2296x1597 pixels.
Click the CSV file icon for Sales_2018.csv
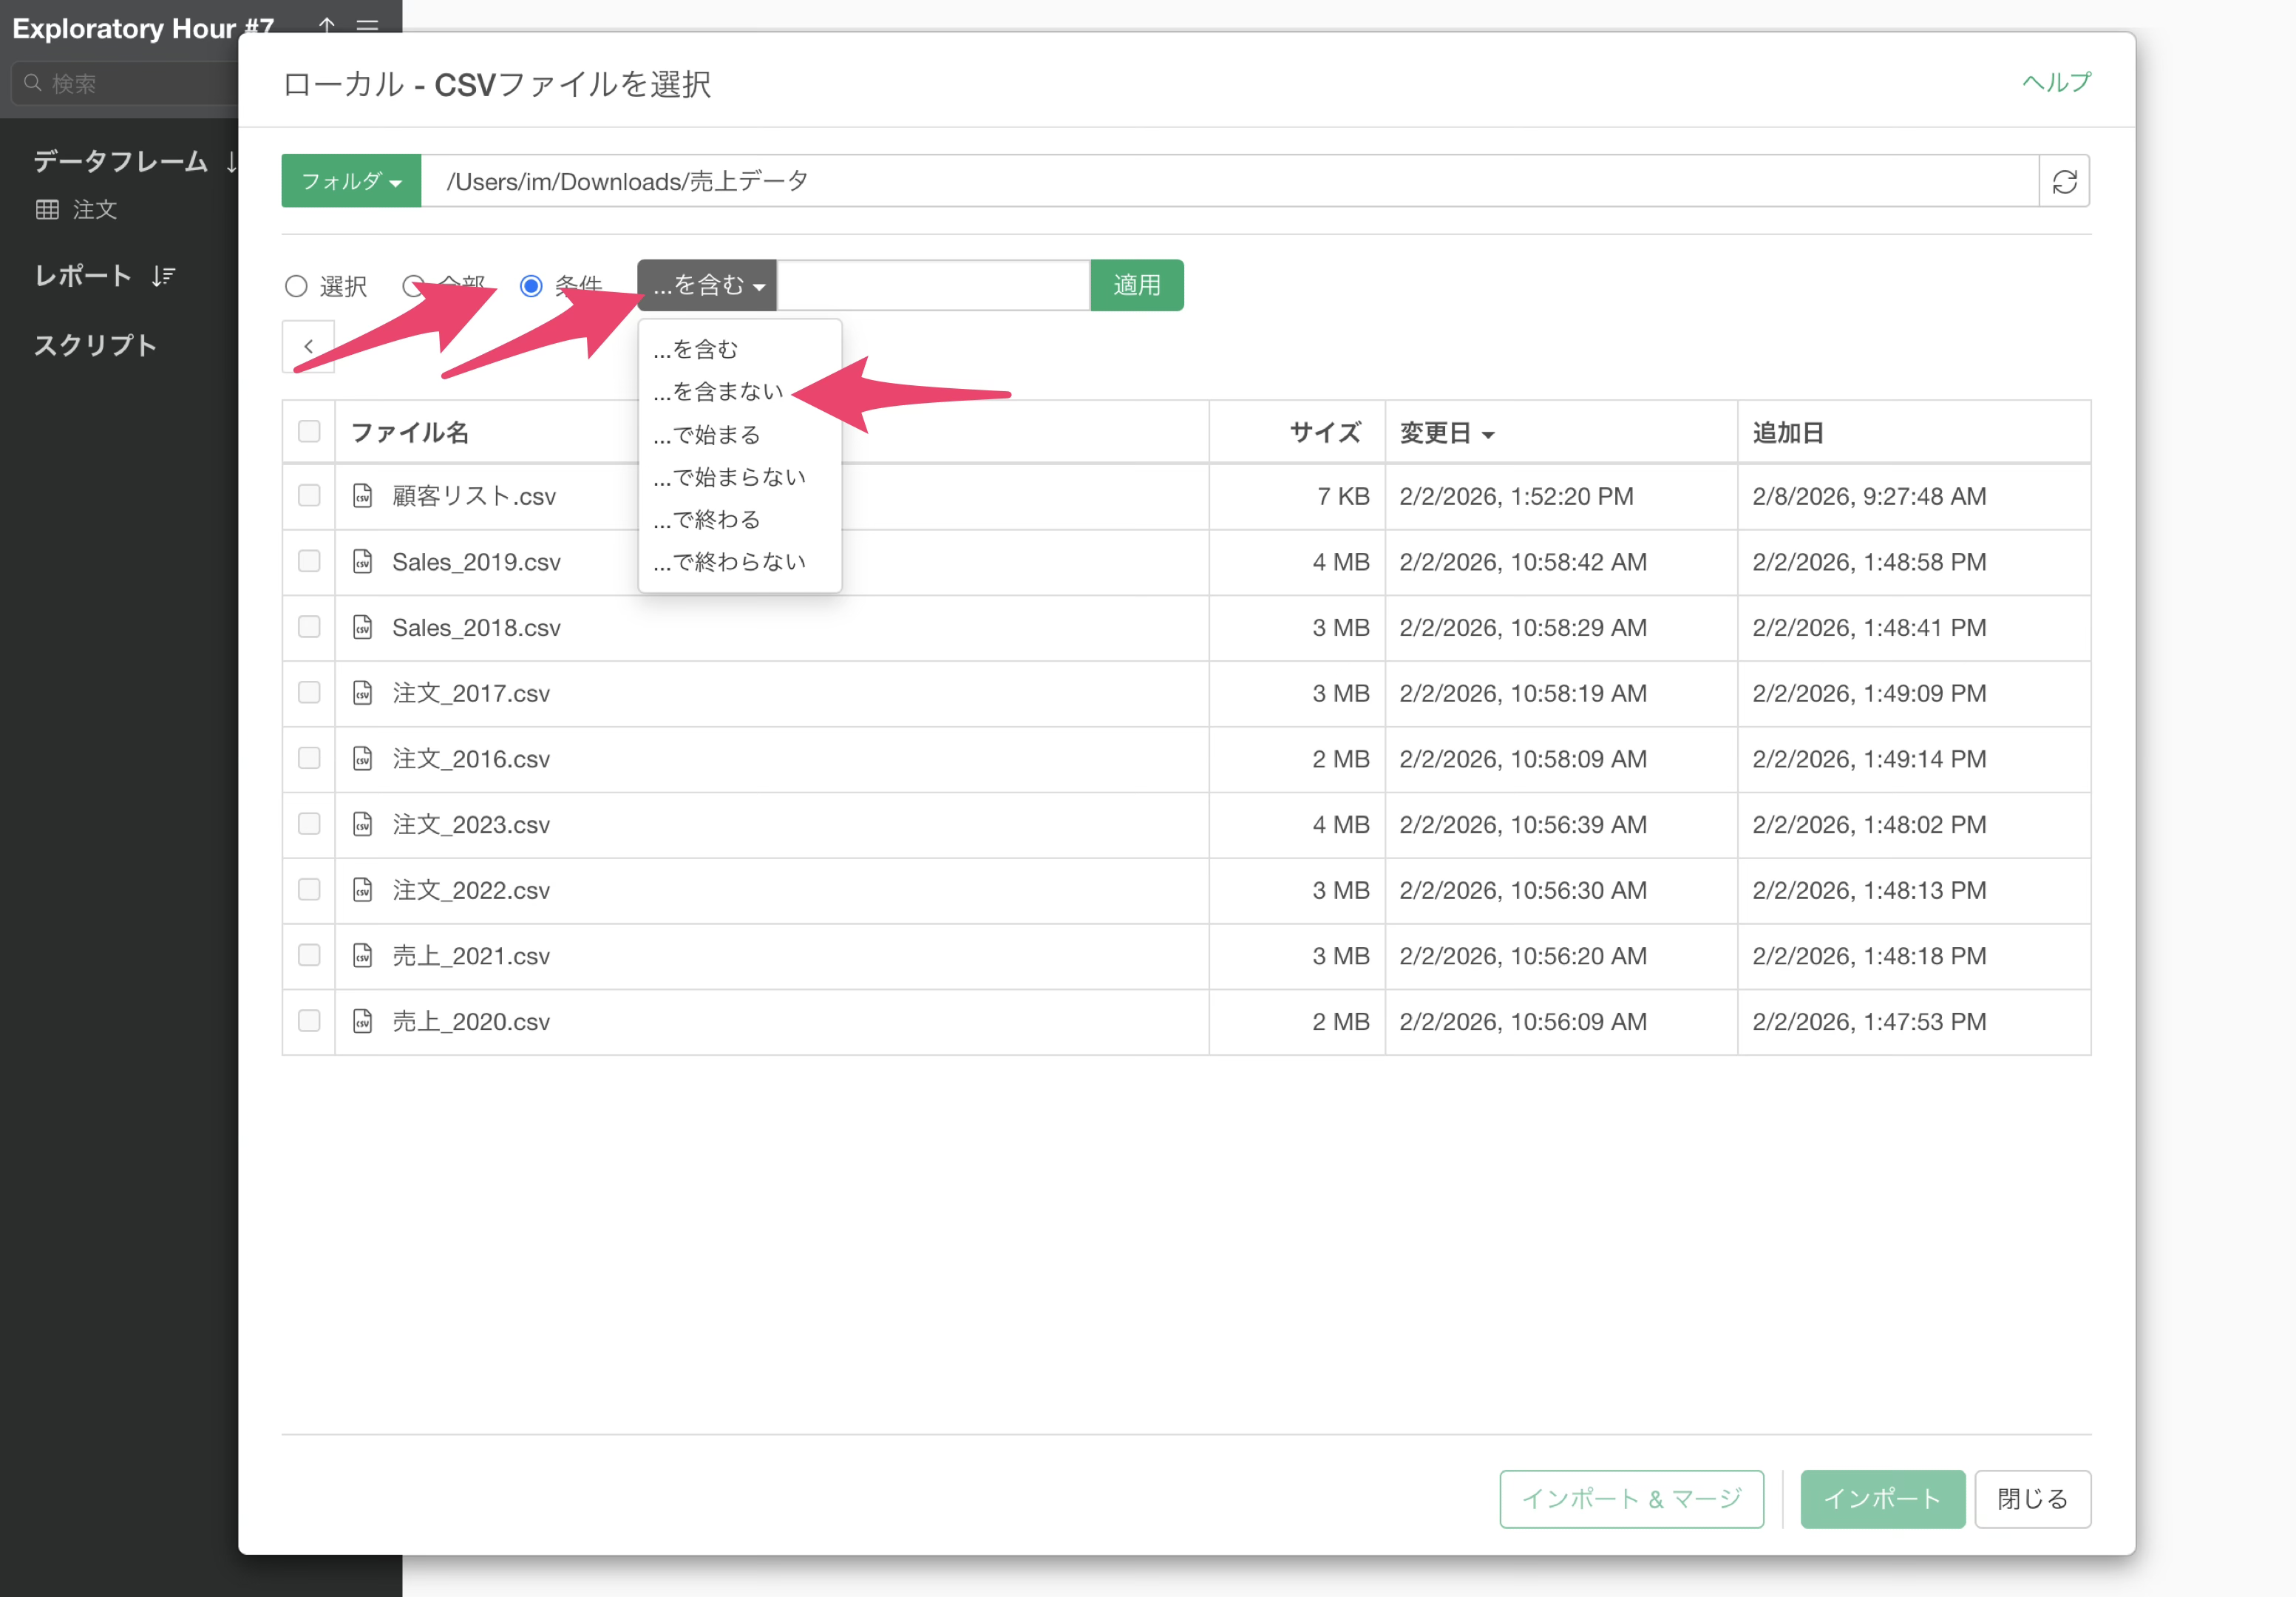tap(363, 627)
